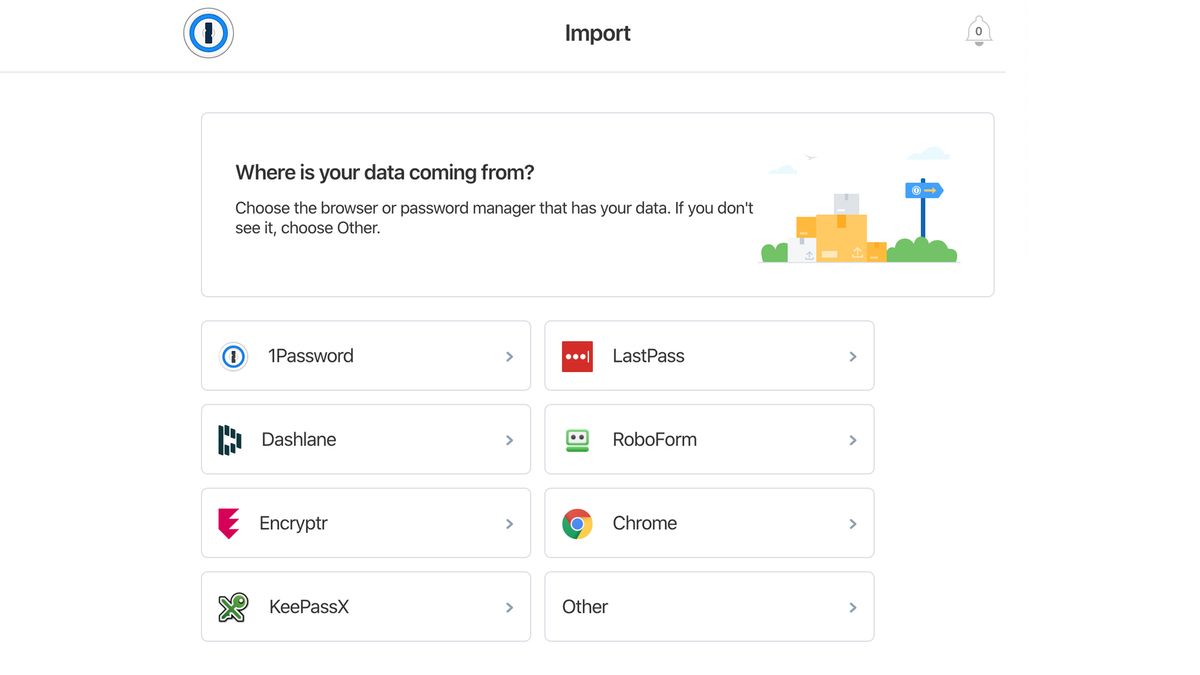
Task: Click the chevron on the Chrome card
Action: pos(853,523)
